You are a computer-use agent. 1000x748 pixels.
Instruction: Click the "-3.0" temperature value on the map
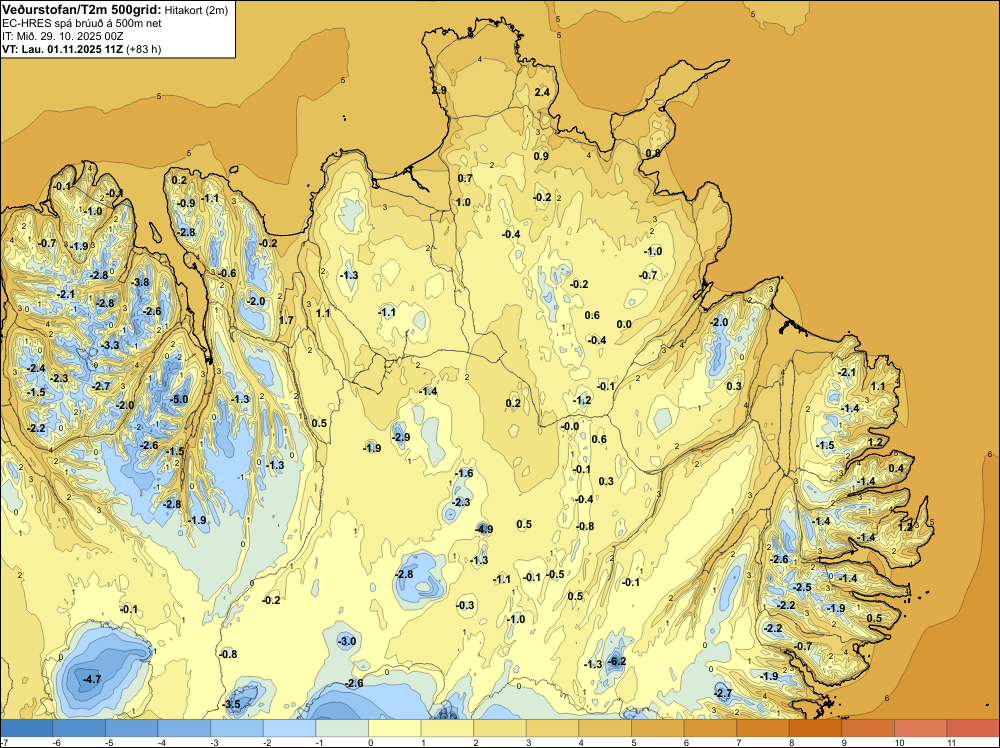point(346,641)
